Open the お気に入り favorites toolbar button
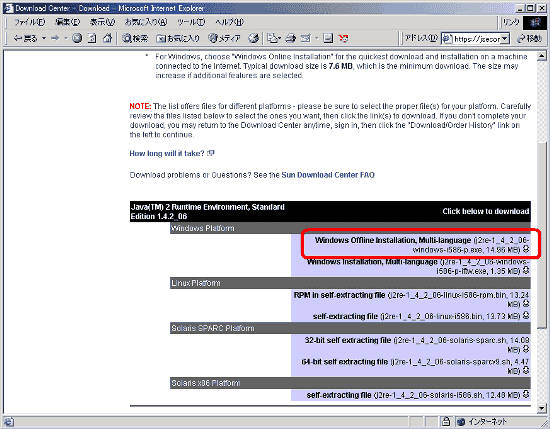The width and height of the screenshot is (550, 429). click(178, 38)
